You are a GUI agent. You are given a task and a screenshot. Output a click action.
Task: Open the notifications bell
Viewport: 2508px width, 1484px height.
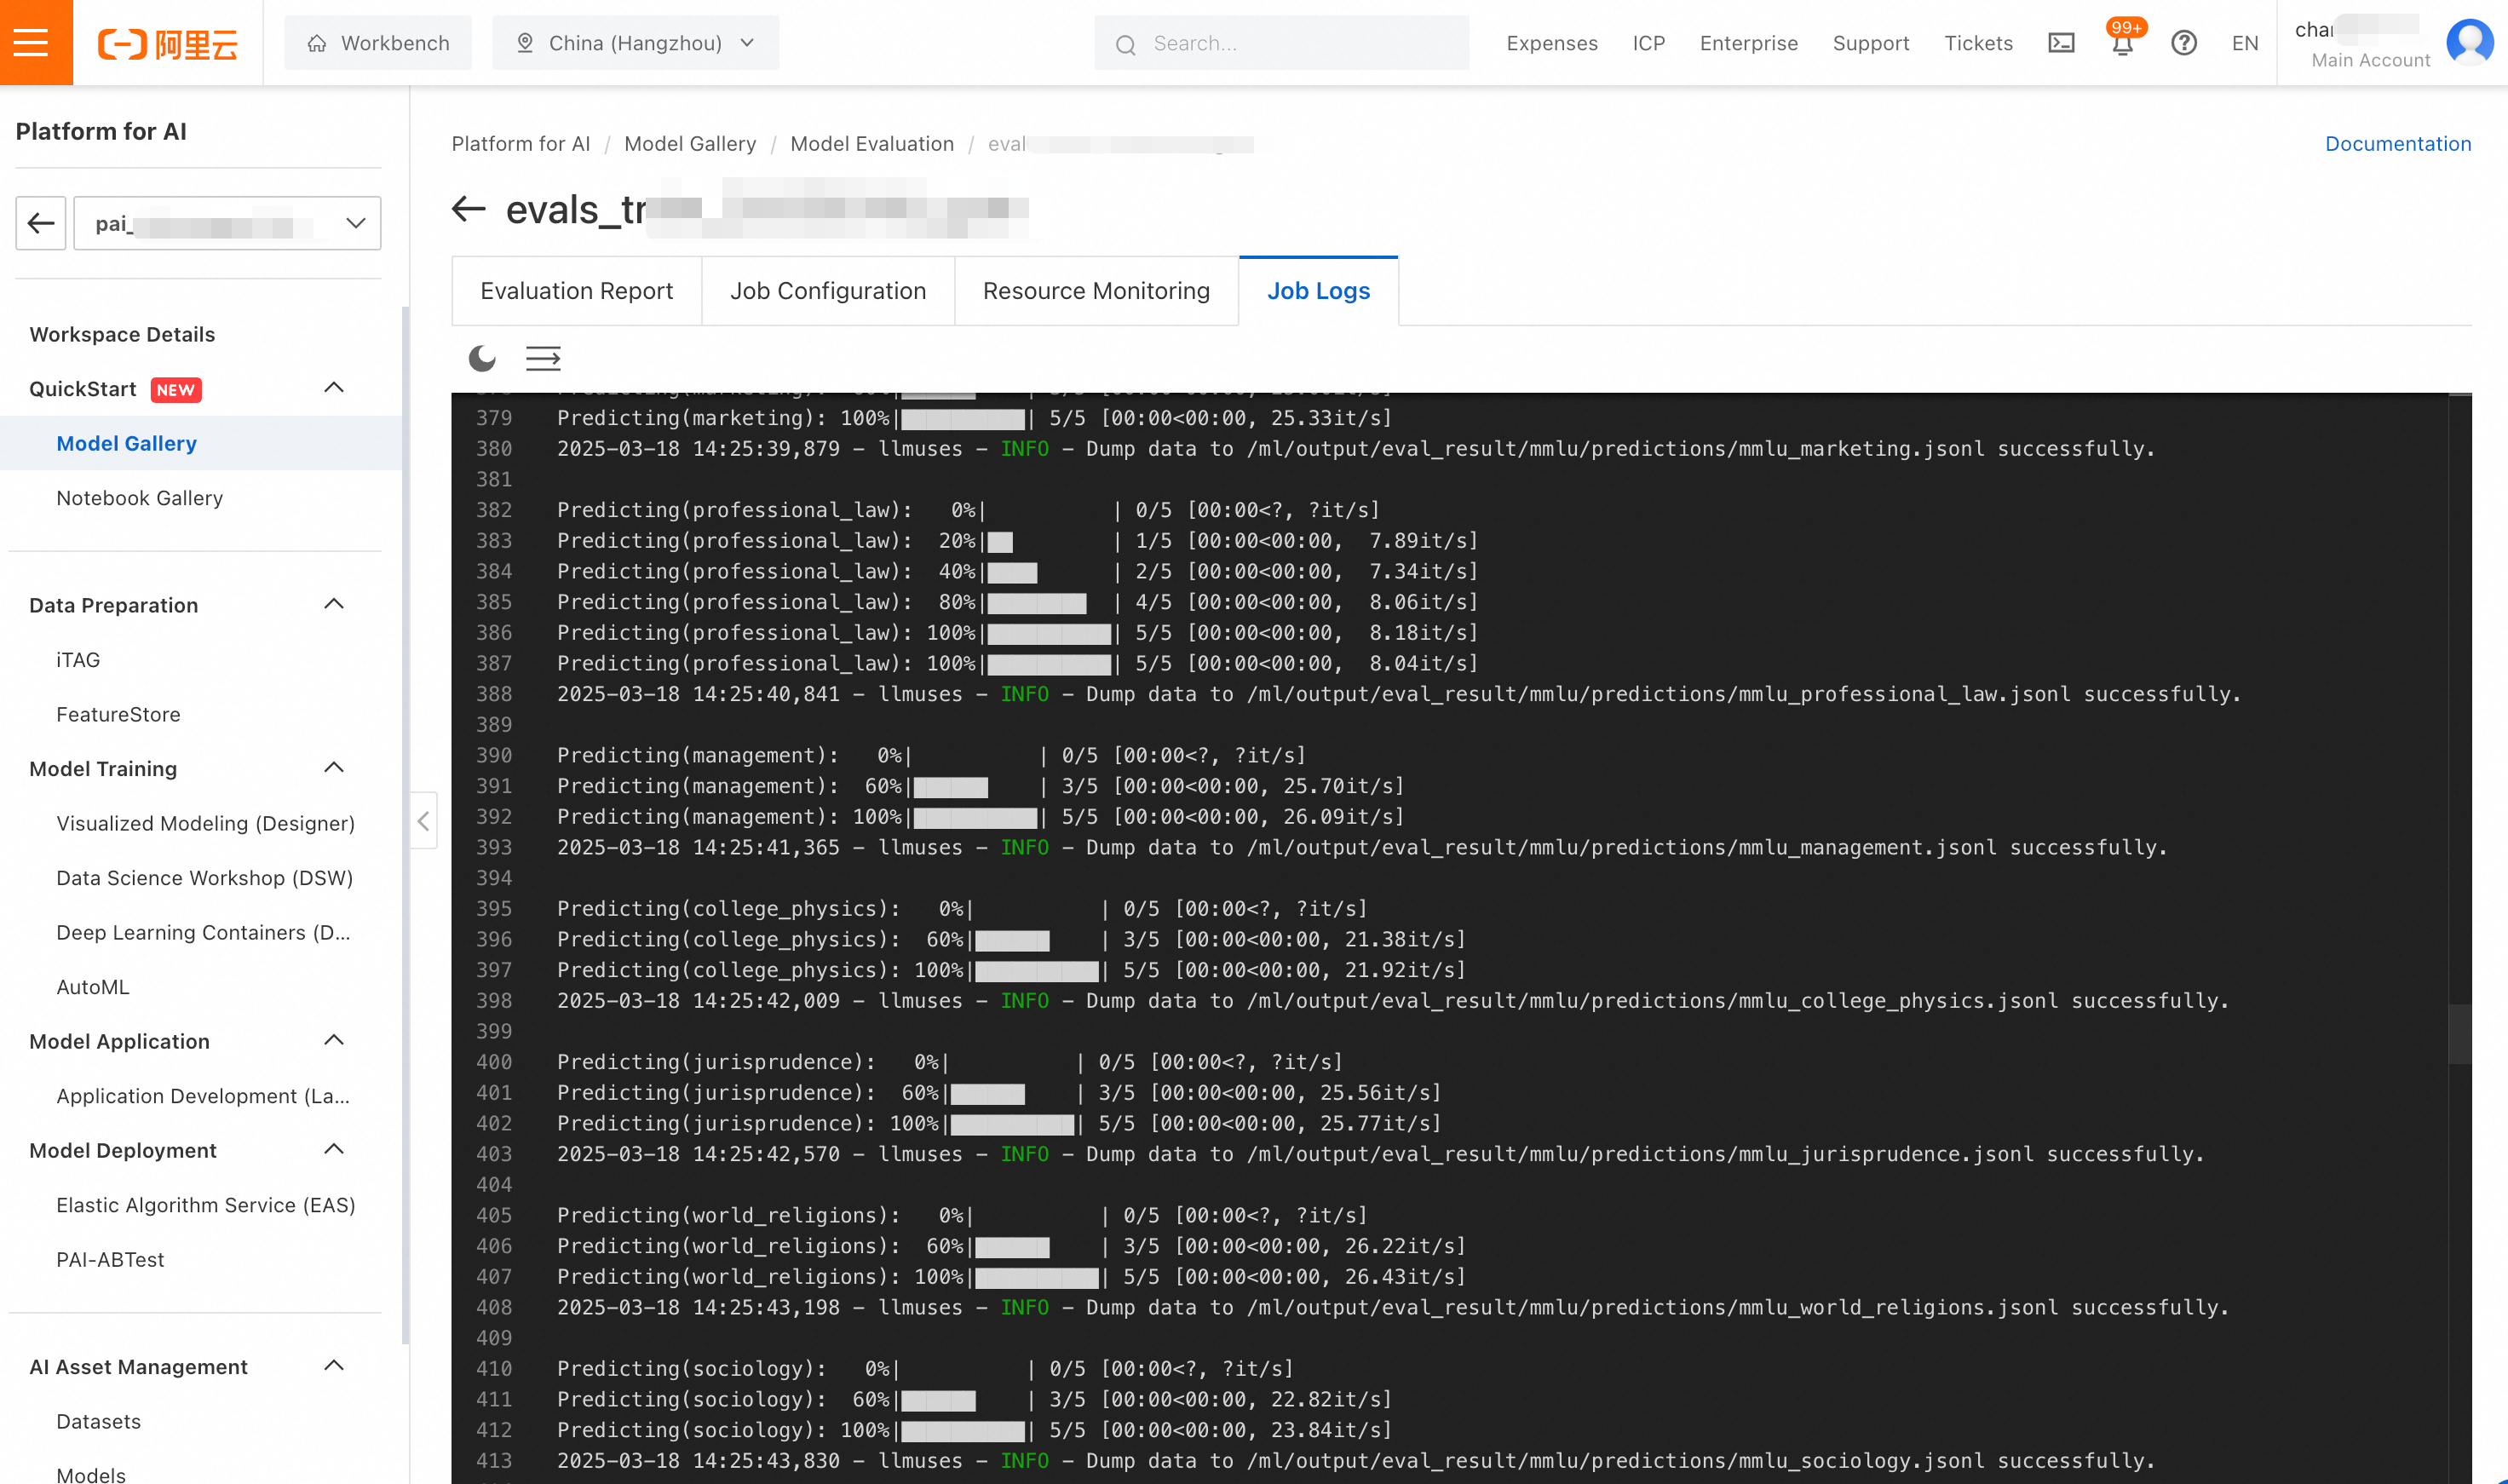[x=2122, y=44]
